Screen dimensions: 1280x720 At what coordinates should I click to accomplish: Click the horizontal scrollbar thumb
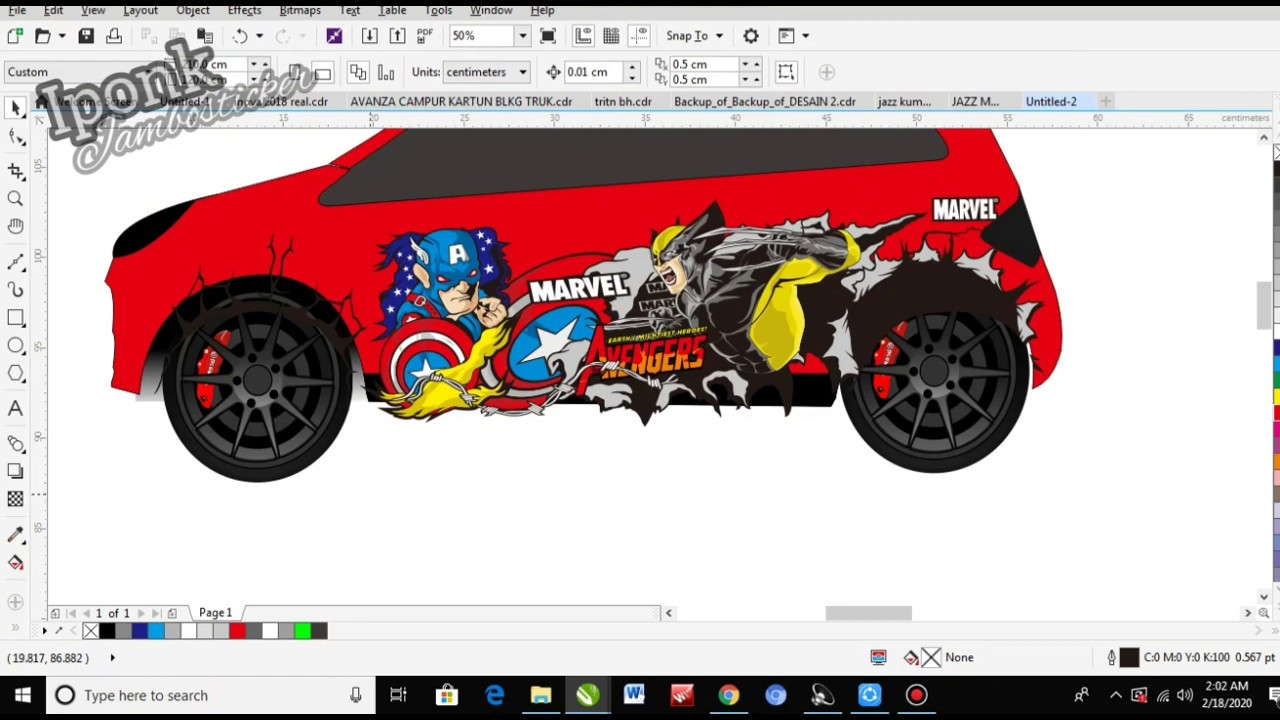[868, 613]
